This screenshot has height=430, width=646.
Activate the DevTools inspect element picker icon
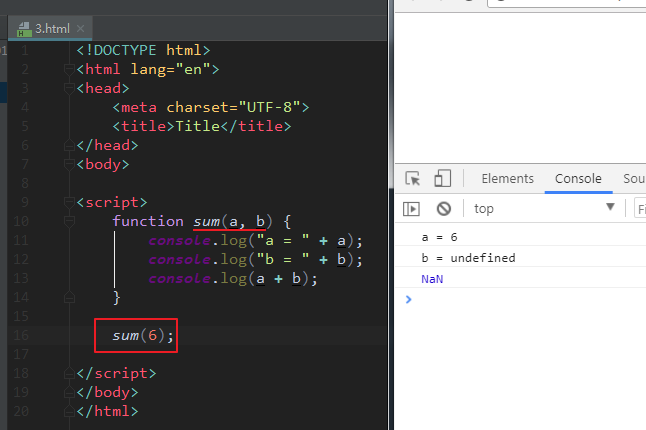(412, 178)
